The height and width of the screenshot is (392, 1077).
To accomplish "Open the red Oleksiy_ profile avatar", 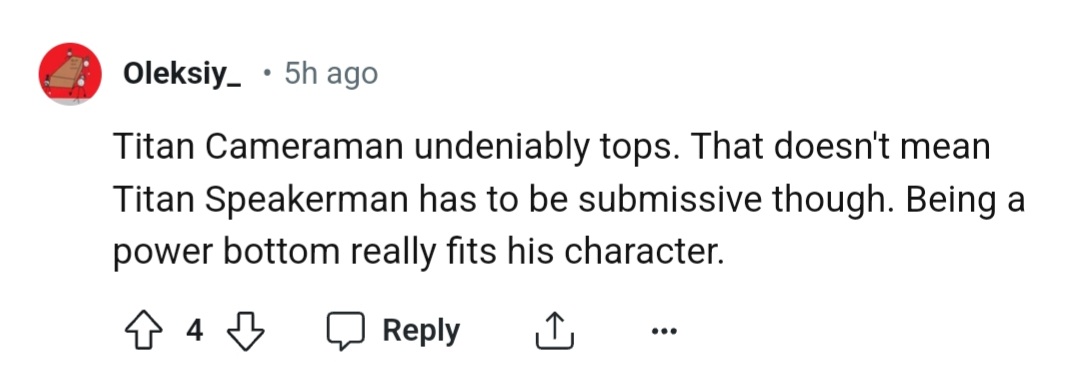I will pos(70,73).
